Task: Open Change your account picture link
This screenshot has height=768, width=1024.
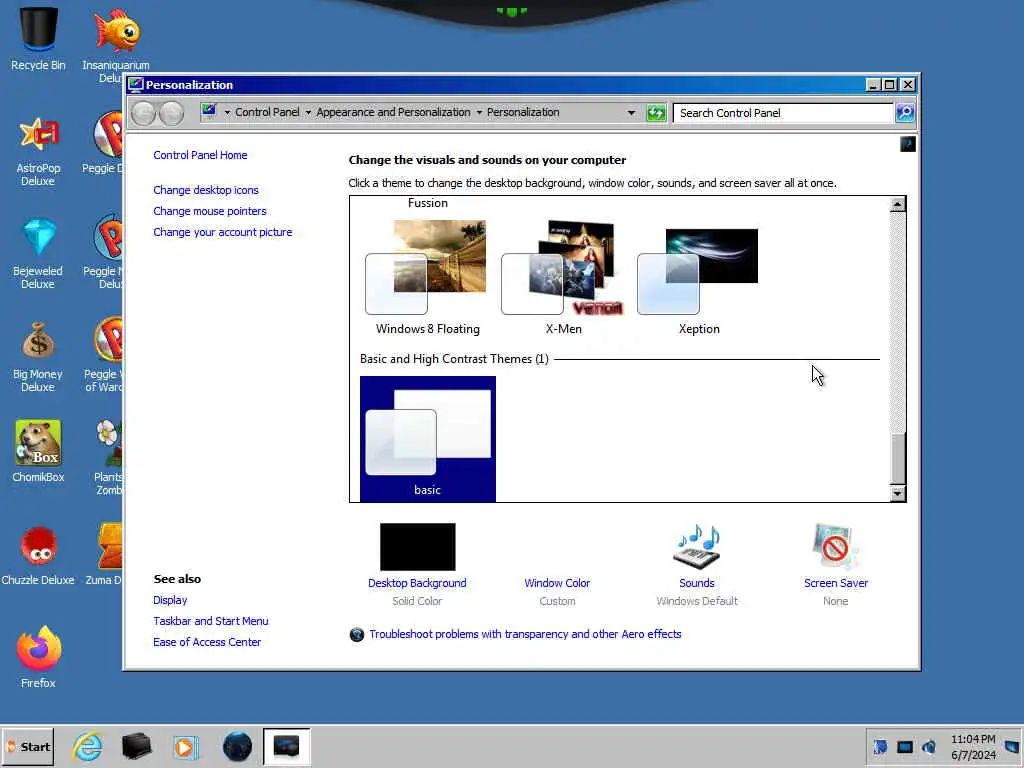Action: [x=223, y=232]
